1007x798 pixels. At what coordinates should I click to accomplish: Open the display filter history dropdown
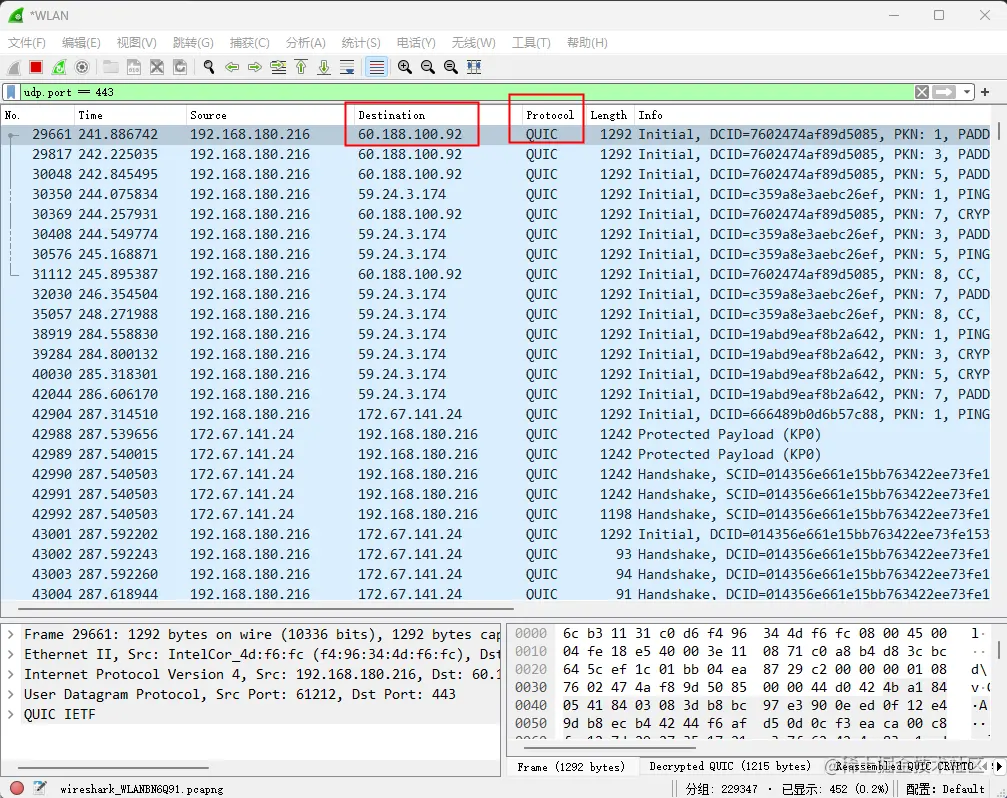967,92
